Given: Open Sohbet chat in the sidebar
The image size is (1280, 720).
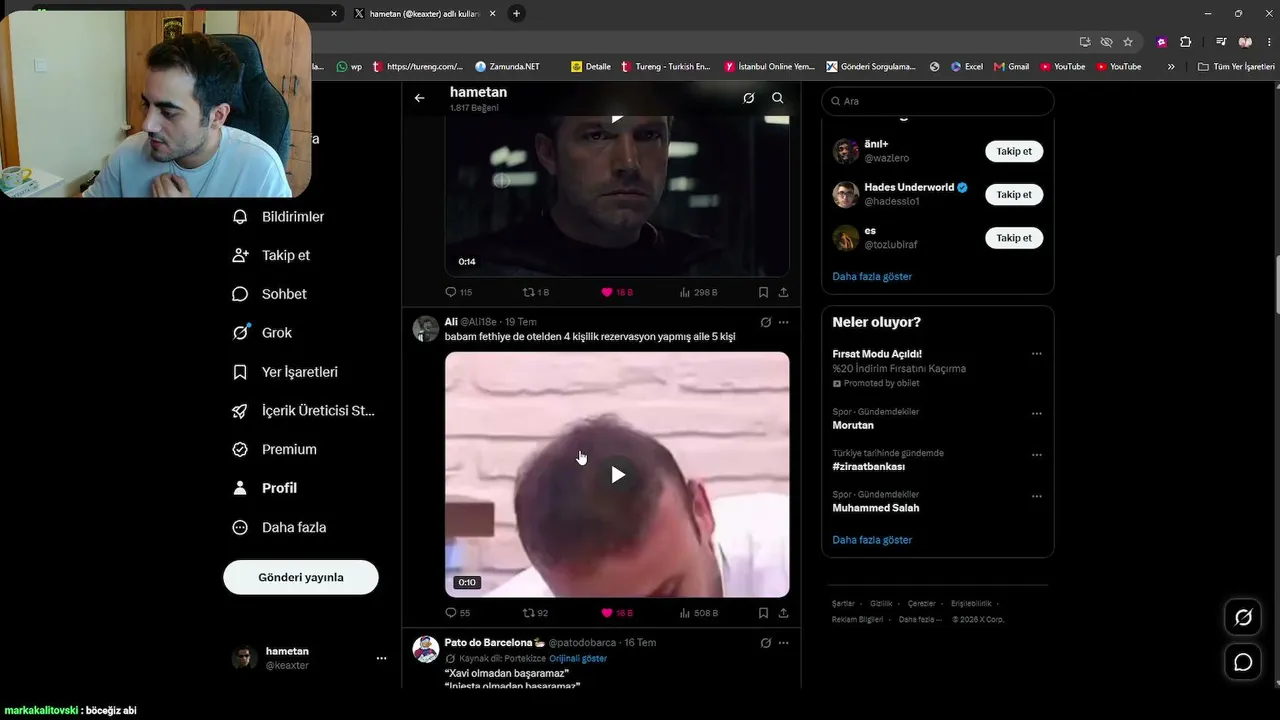Looking at the screenshot, I should (x=269, y=294).
